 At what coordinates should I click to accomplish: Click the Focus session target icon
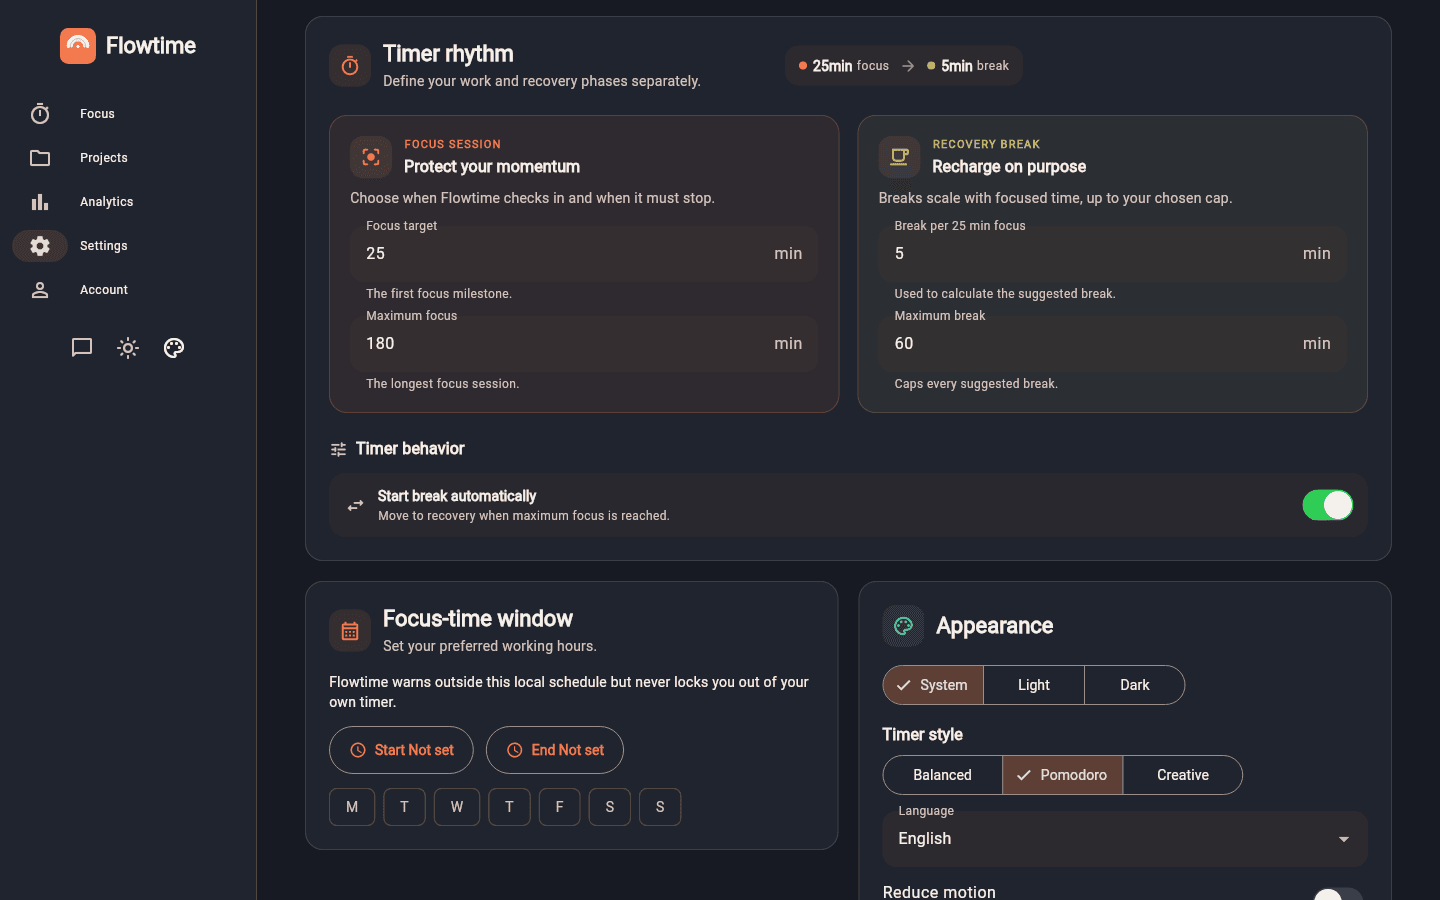coord(371,157)
